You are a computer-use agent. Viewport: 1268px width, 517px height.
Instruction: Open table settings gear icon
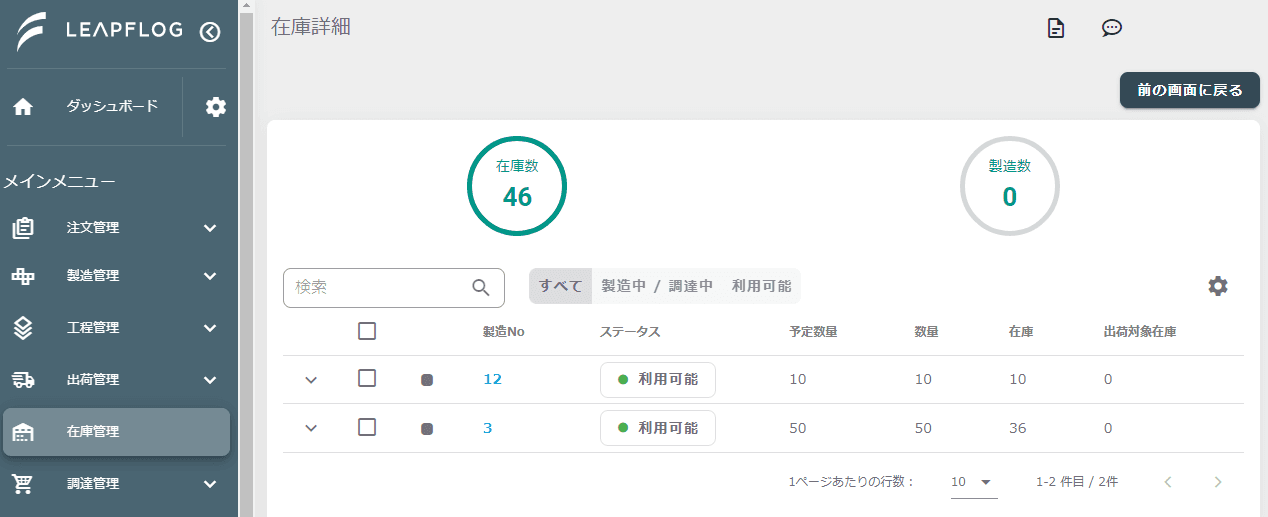click(x=1217, y=286)
